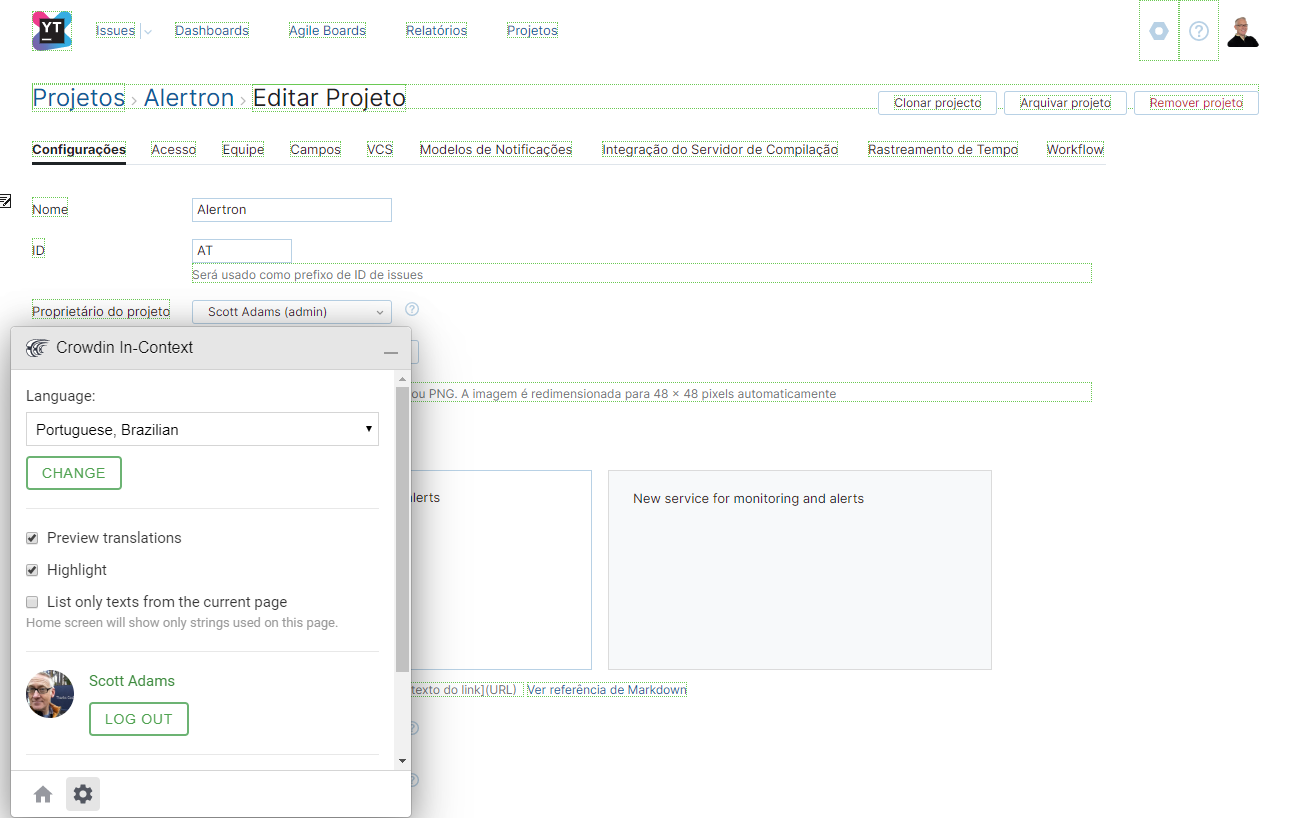Click inside the Nome input field
The height and width of the screenshot is (818, 1290).
(291, 209)
